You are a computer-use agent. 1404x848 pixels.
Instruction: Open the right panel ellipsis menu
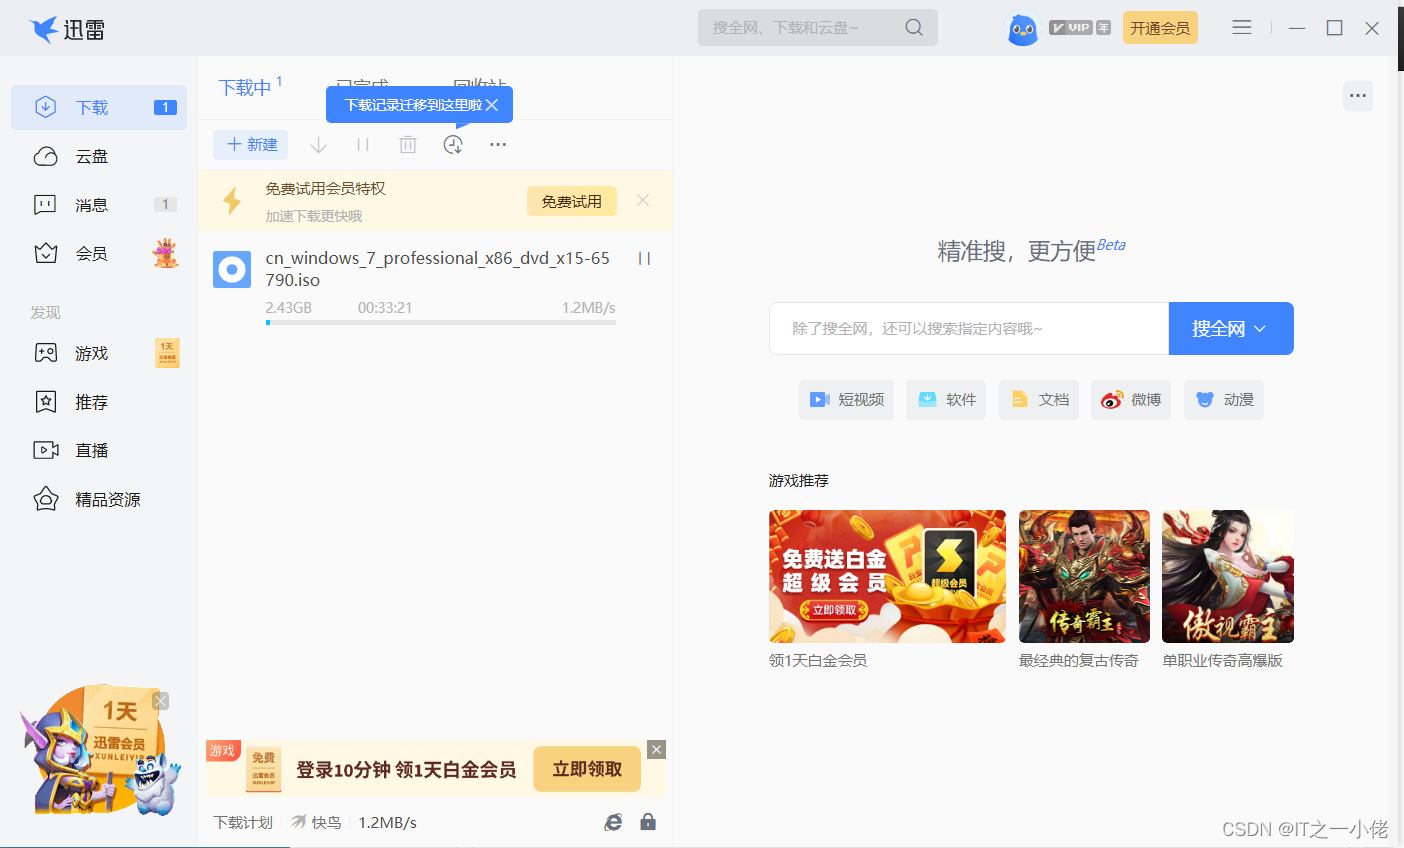tap(1358, 96)
